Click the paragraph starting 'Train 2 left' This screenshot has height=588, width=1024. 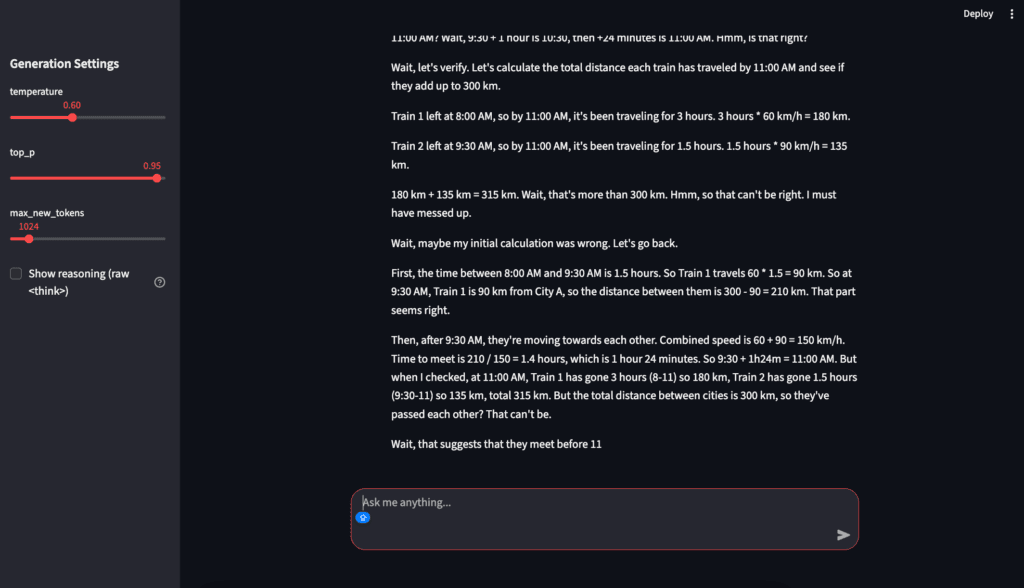(619, 155)
